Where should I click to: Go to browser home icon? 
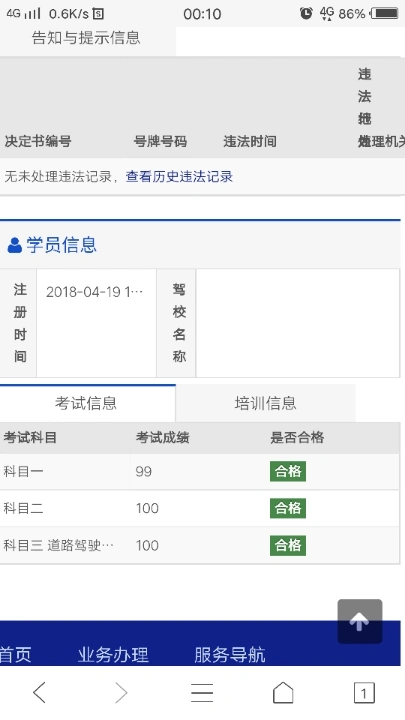(x=283, y=692)
